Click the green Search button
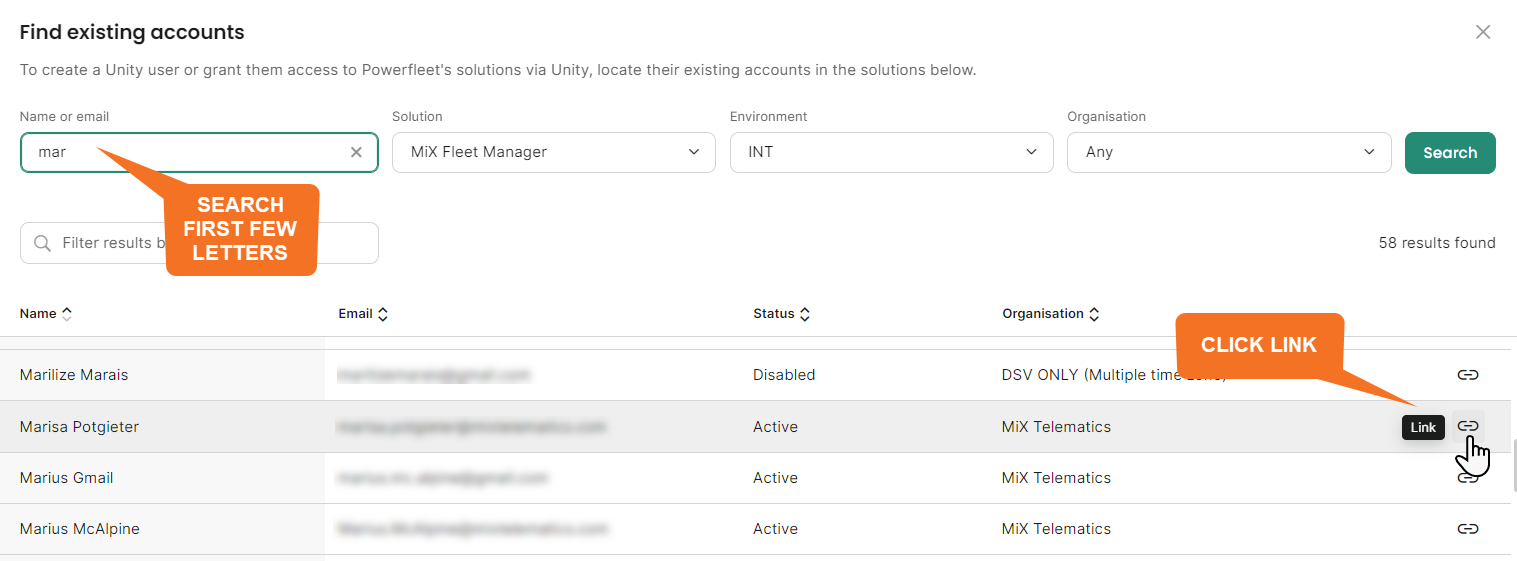Image resolution: width=1517 pixels, height=561 pixels. tap(1450, 153)
